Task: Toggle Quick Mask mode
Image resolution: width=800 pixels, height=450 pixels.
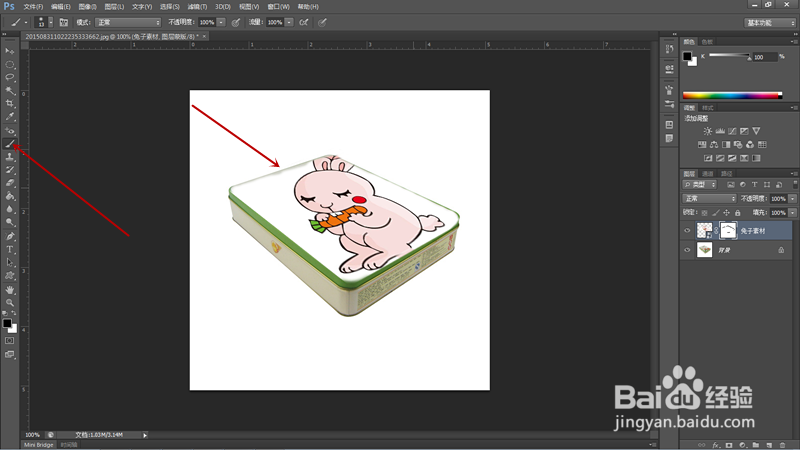Action: 10,341
